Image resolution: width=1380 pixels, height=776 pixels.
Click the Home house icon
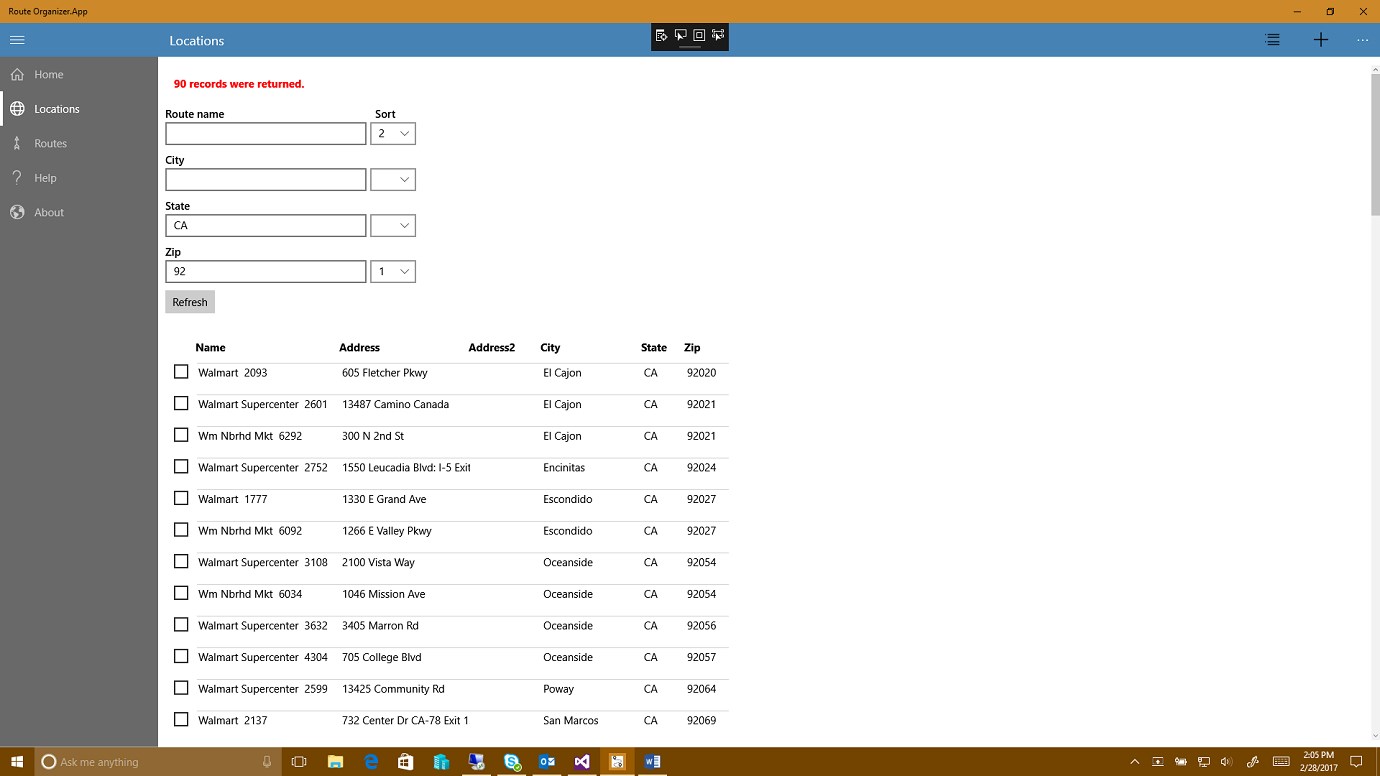17,74
